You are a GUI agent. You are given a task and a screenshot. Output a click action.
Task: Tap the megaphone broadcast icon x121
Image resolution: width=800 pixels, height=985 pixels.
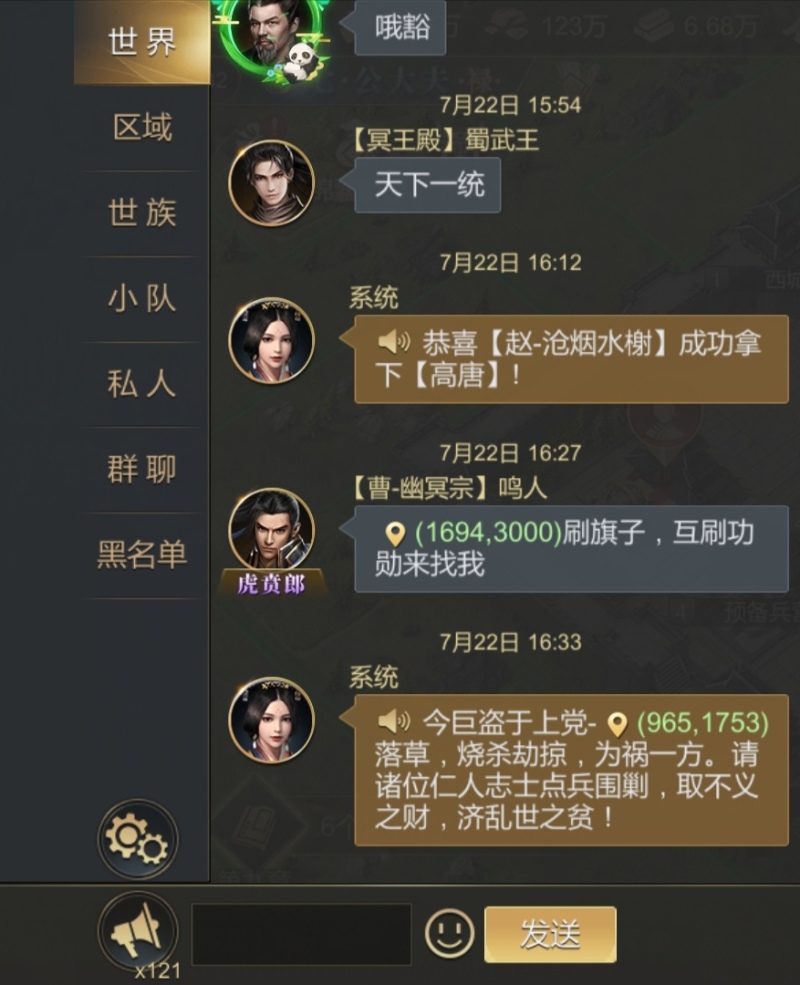coord(138,933)
